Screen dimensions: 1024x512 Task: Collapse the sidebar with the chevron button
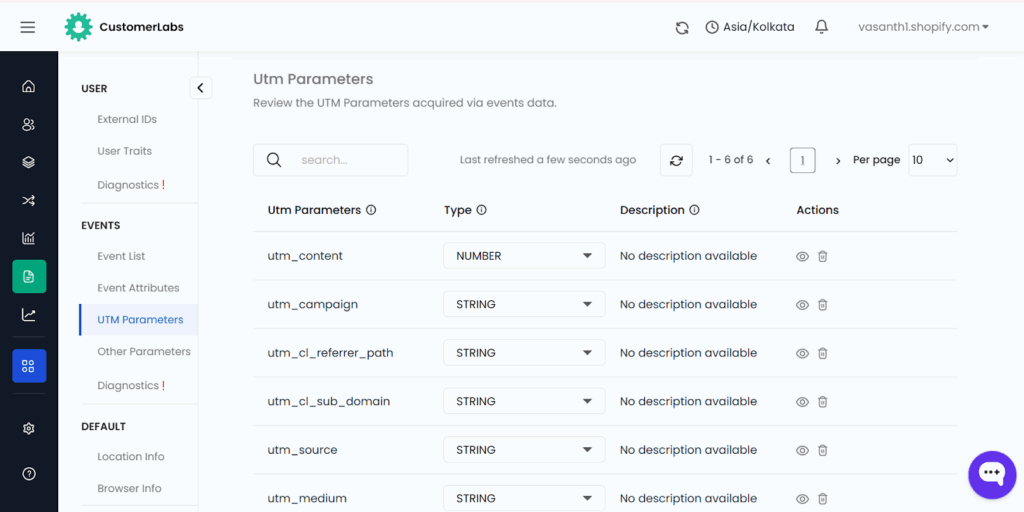[200, 88]
